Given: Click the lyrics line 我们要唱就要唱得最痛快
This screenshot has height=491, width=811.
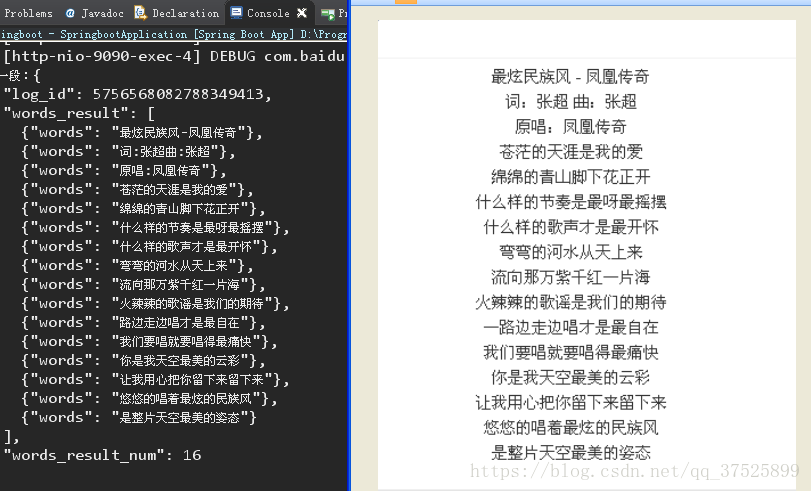Looking at the screenshot, I should coord(570,352).
